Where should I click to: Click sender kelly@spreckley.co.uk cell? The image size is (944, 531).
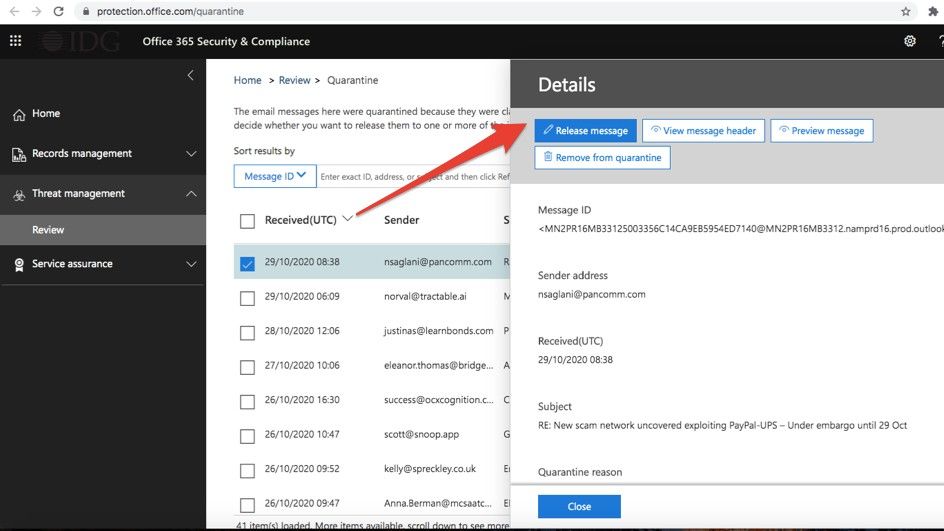pos(430,468)
